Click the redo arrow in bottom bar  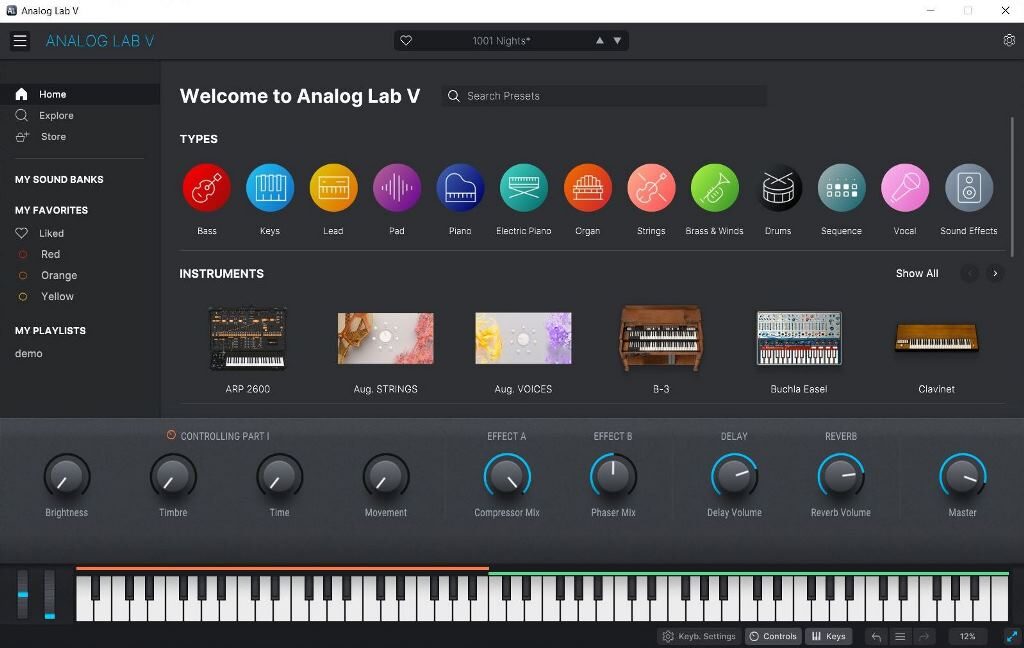tap(923, 636)
